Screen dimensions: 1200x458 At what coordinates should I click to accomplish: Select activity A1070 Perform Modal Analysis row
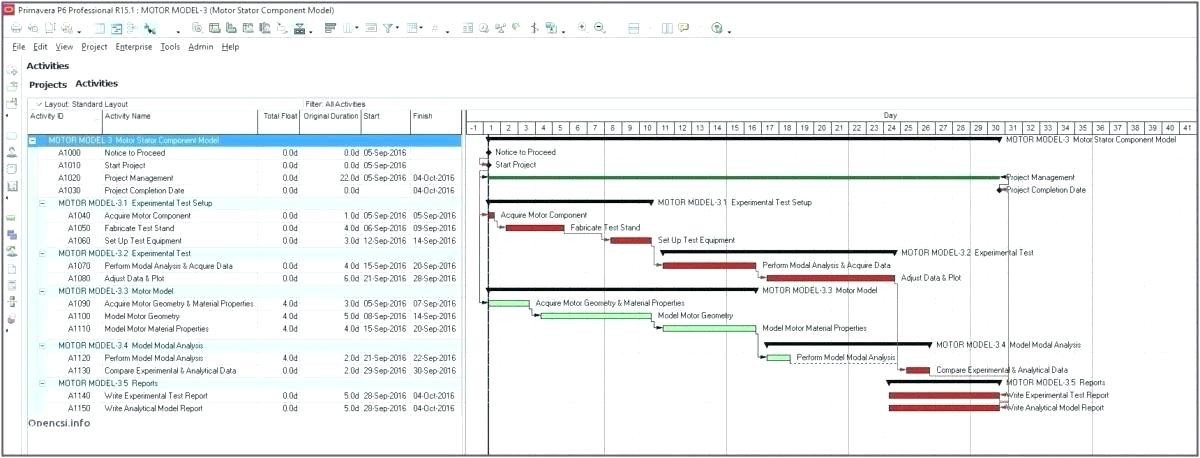tap(150, 266)
